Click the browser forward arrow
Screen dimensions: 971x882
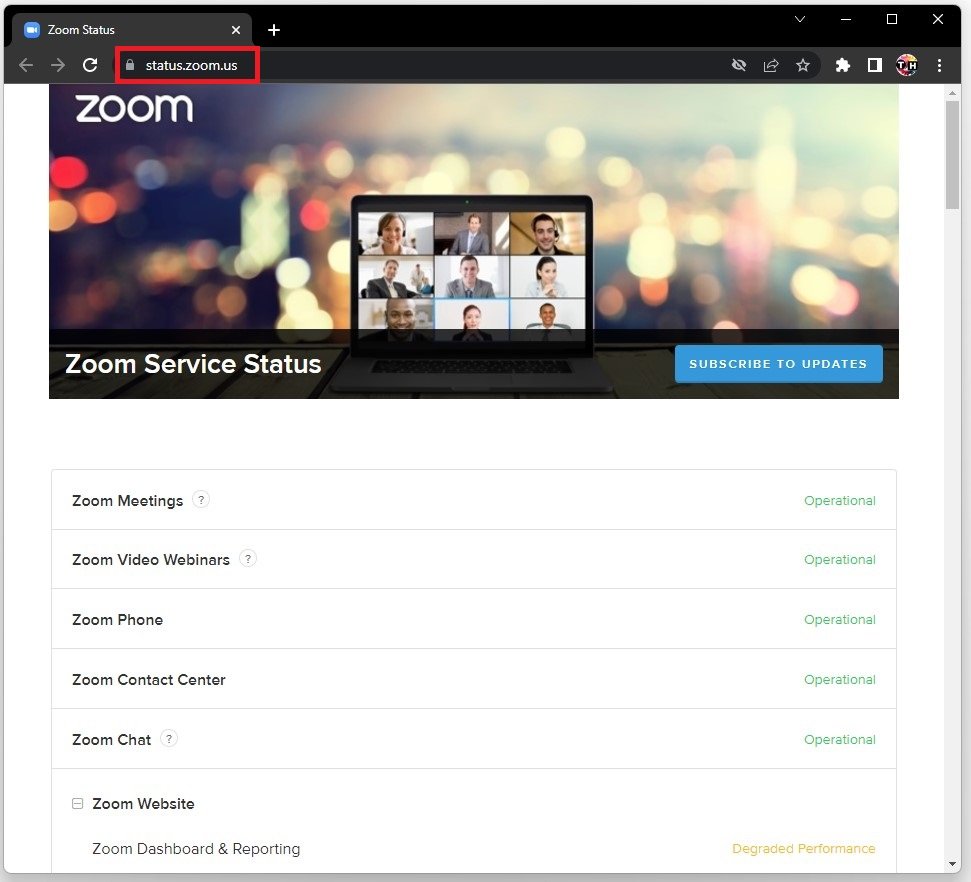pyautogui.click(x=58, y=65)
